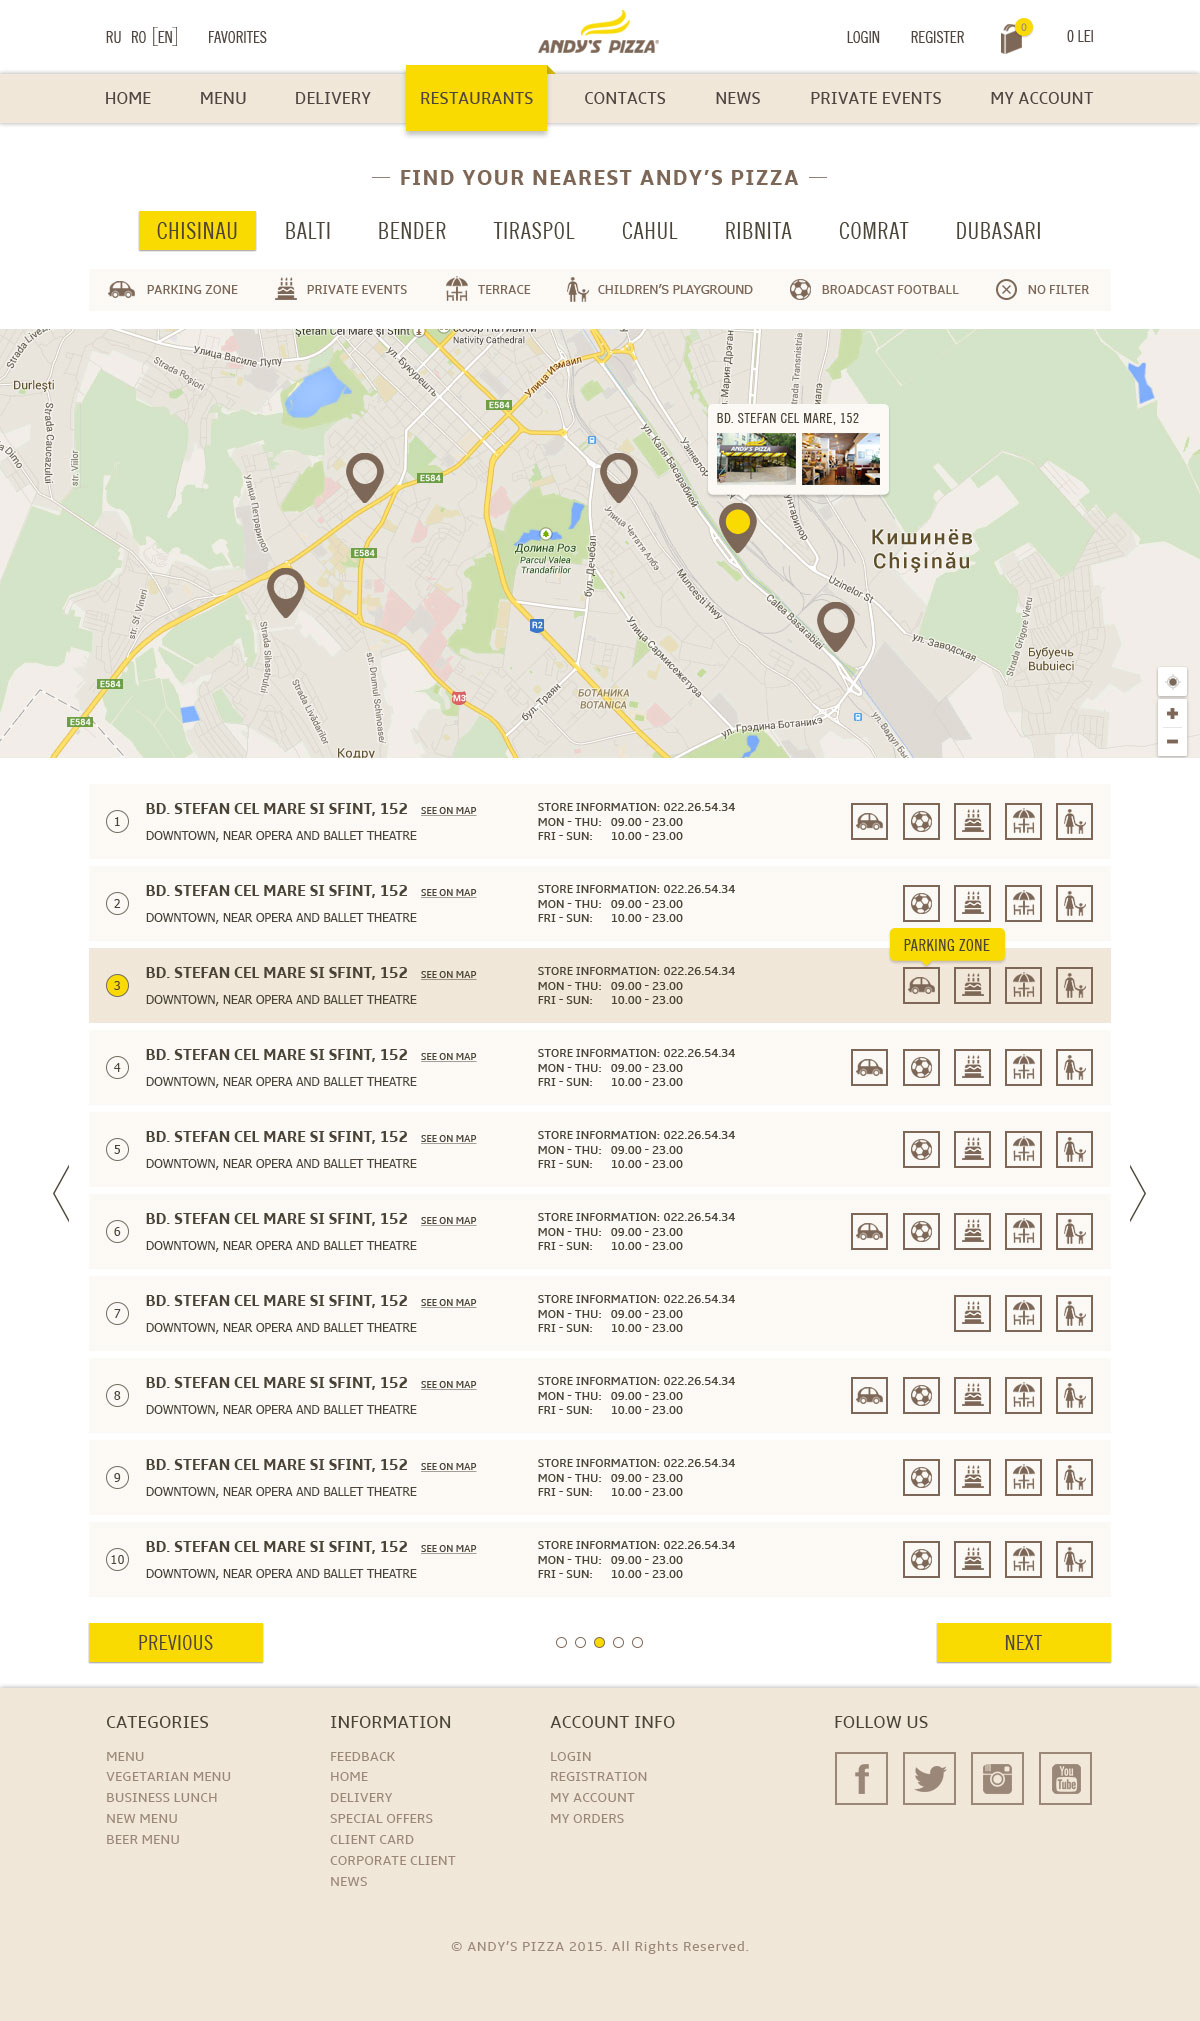Go to next list with right arrow
The image size is (1200, 2021).
point(1137,1193)
